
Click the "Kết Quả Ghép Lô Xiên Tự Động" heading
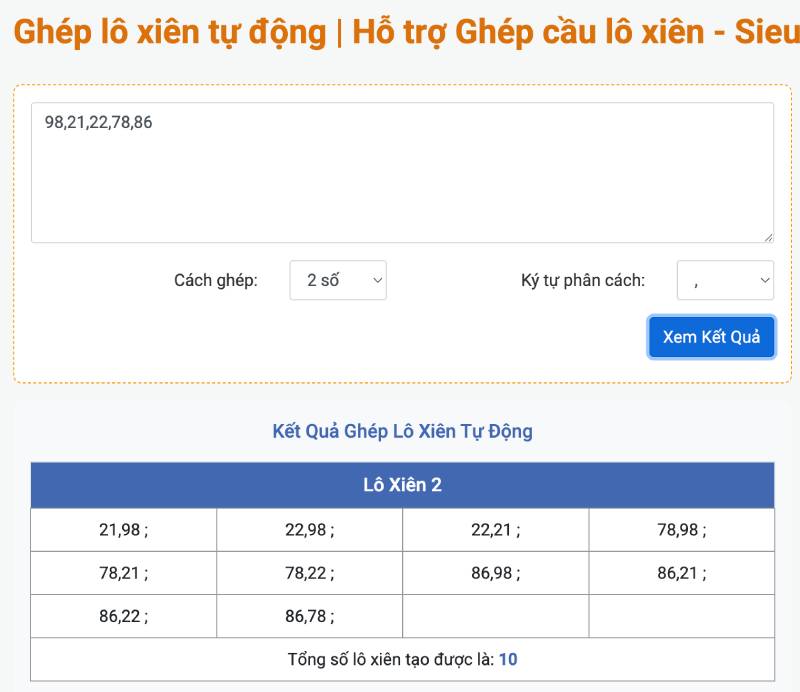(x=404, y=431)
